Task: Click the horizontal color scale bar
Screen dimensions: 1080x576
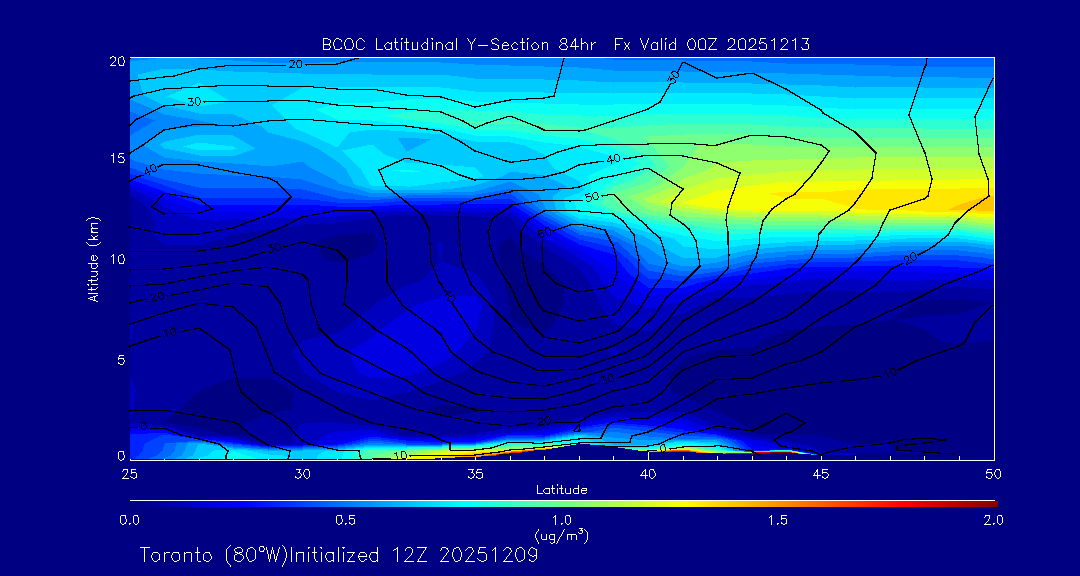Action: click(x=563, y=504)
